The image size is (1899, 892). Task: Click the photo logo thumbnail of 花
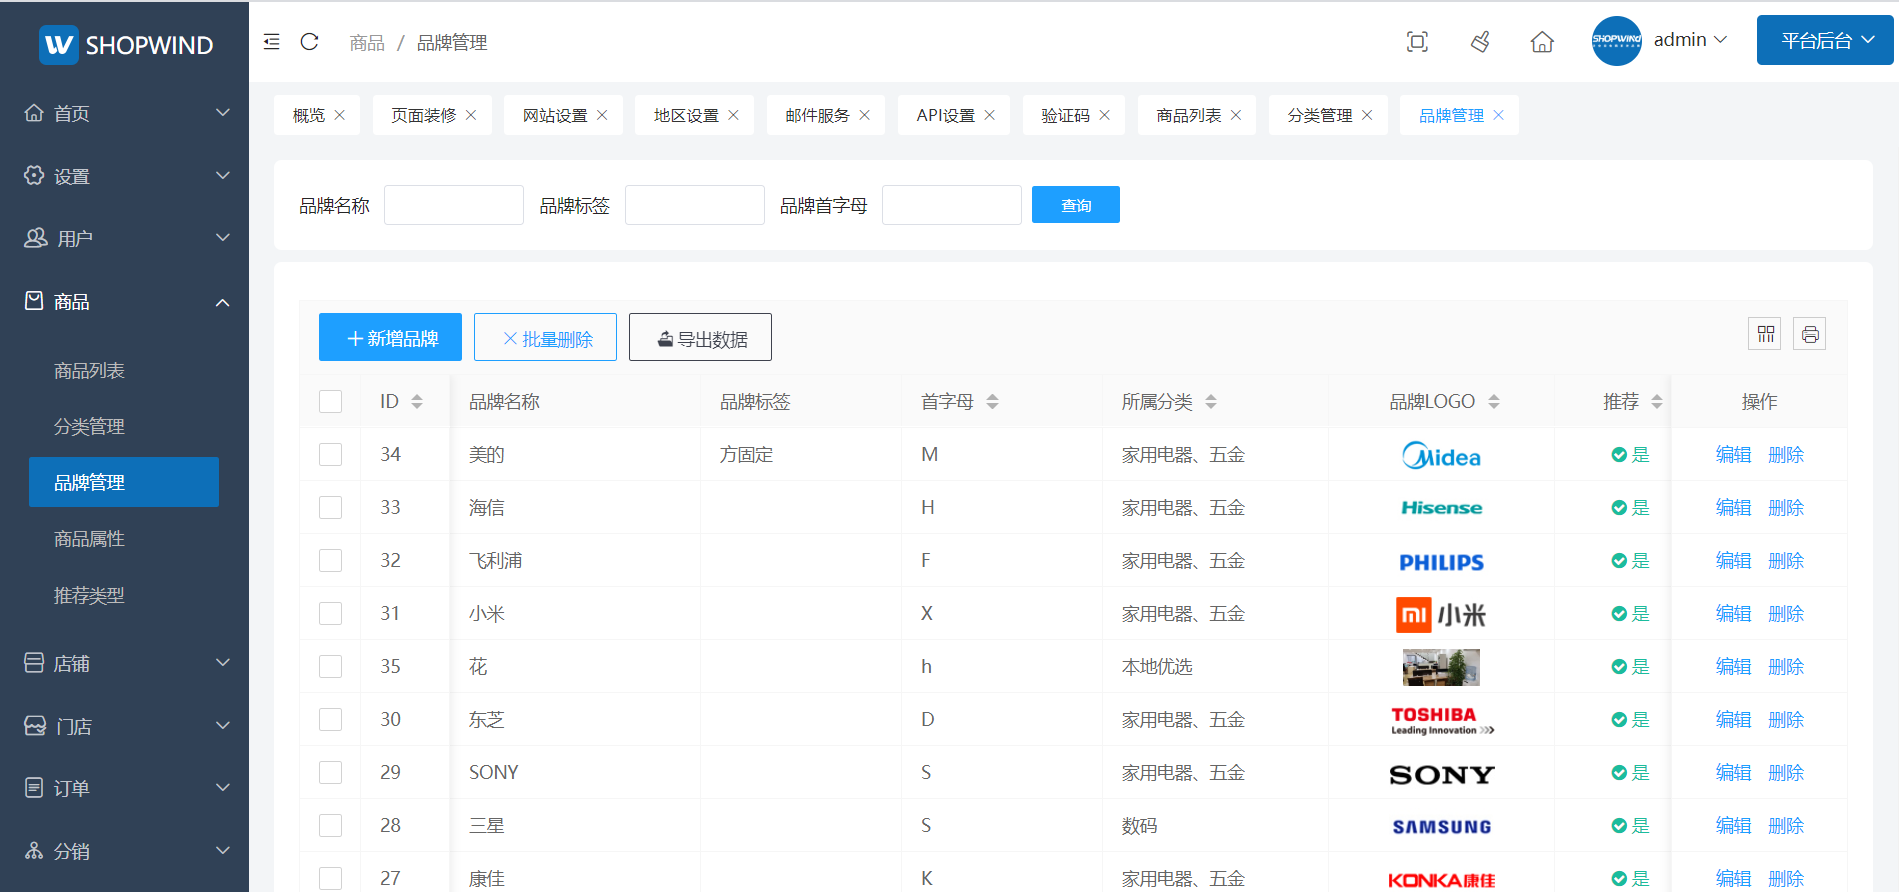click(x=1441, y=667)
